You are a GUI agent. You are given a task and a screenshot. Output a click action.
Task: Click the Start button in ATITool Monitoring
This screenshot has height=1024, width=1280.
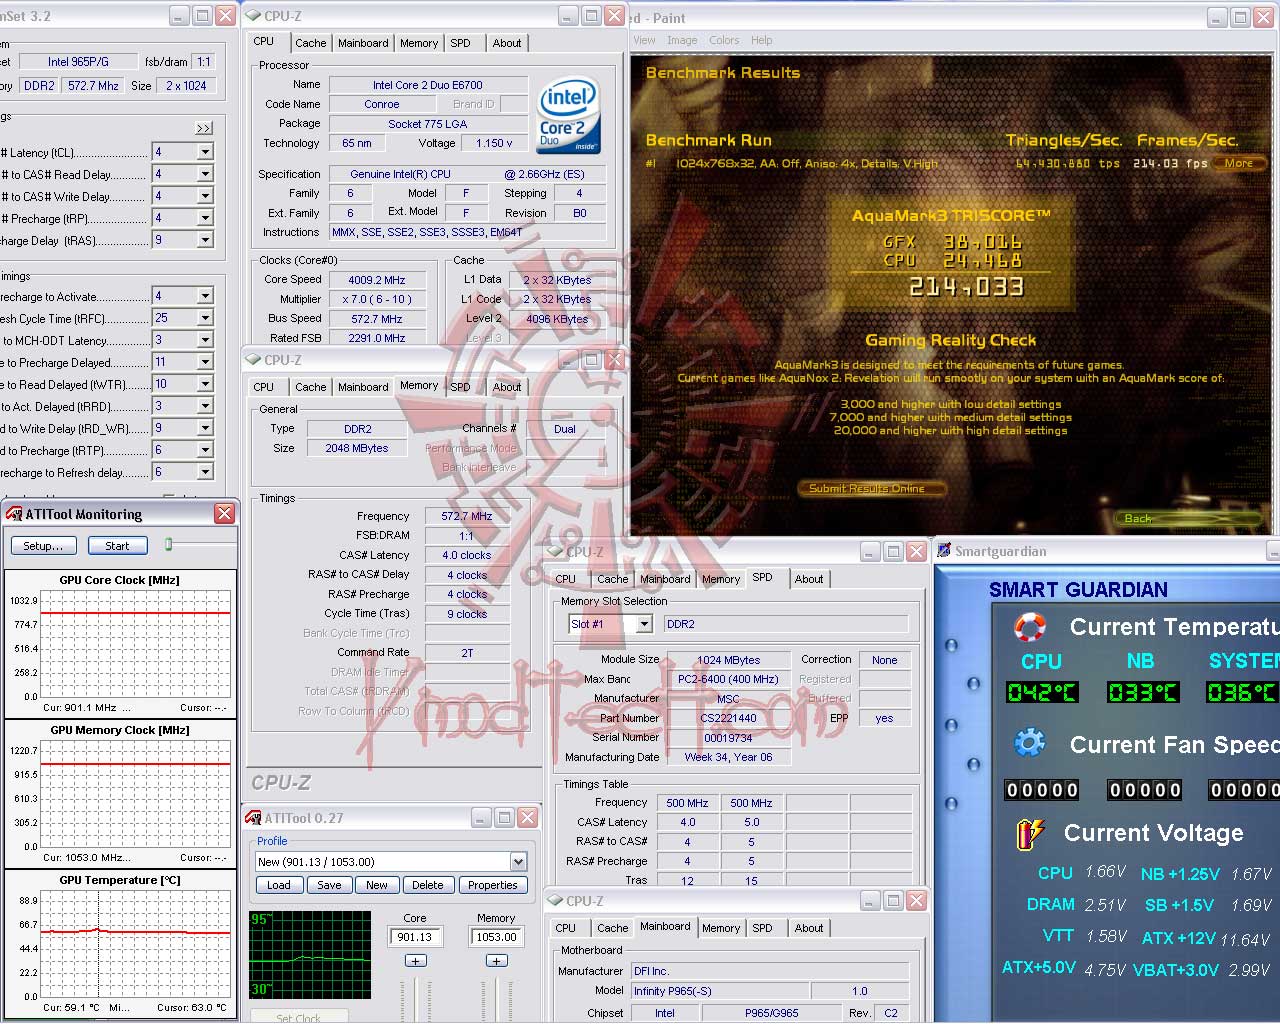point(117,546)
